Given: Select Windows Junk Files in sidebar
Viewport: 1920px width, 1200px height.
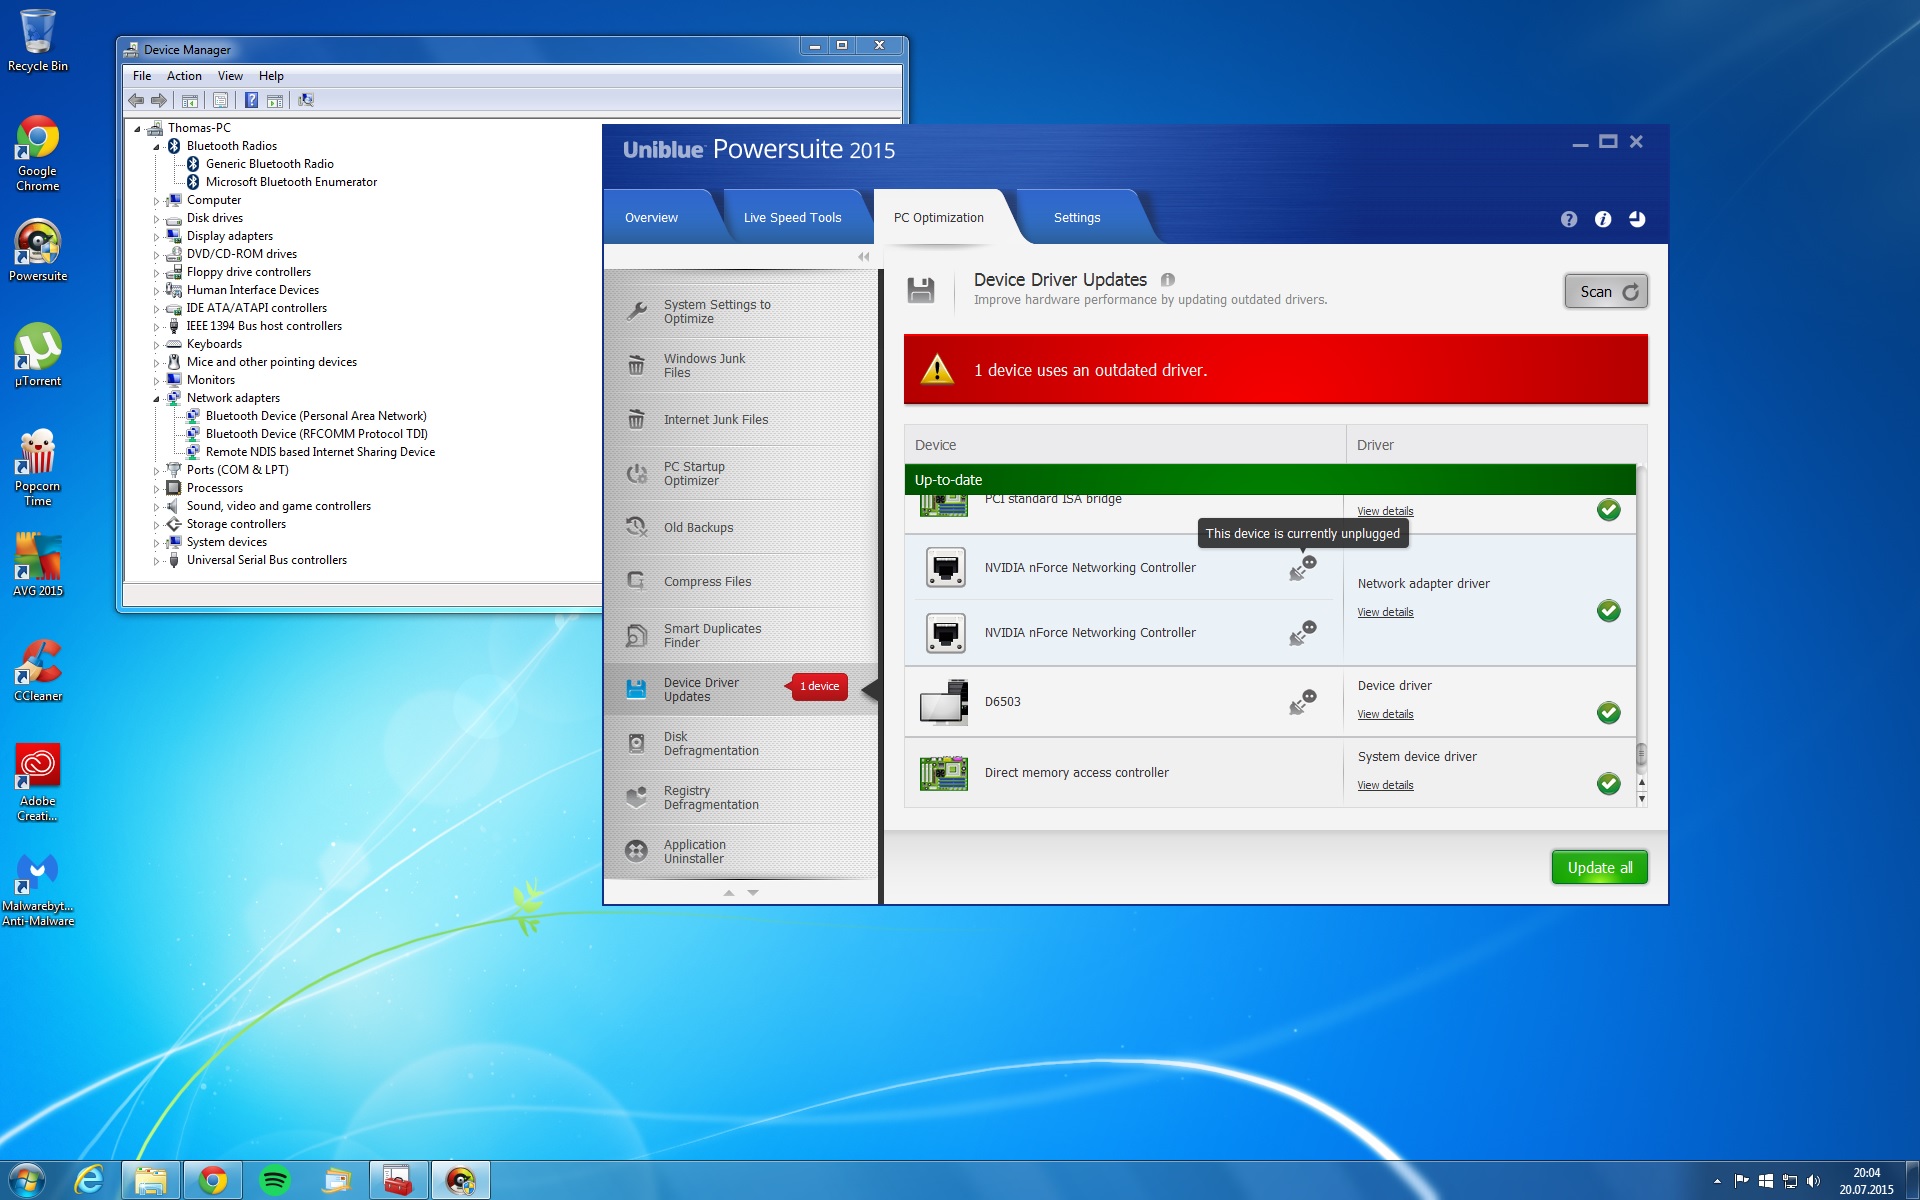Looking at the screenshot, I should pos(740,366).
